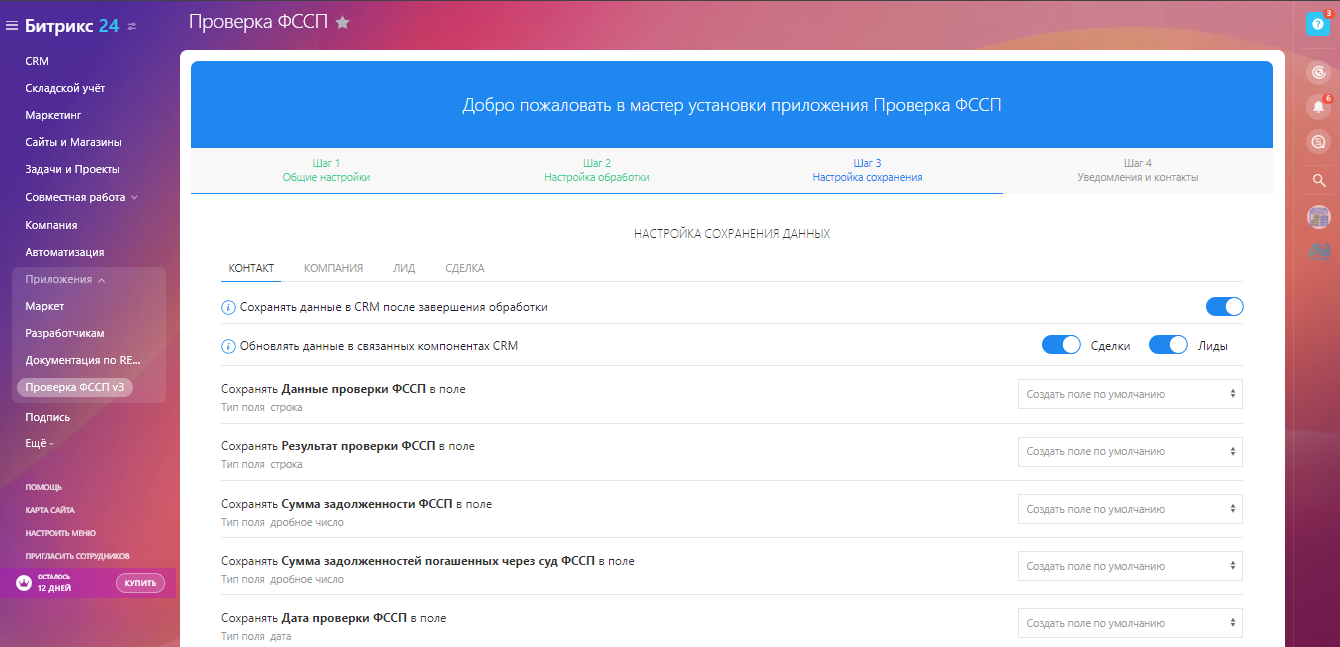The image size is (1340, 647).
Task: Open the blue logo avatar in right panel
Action: tap(1319, 251)
